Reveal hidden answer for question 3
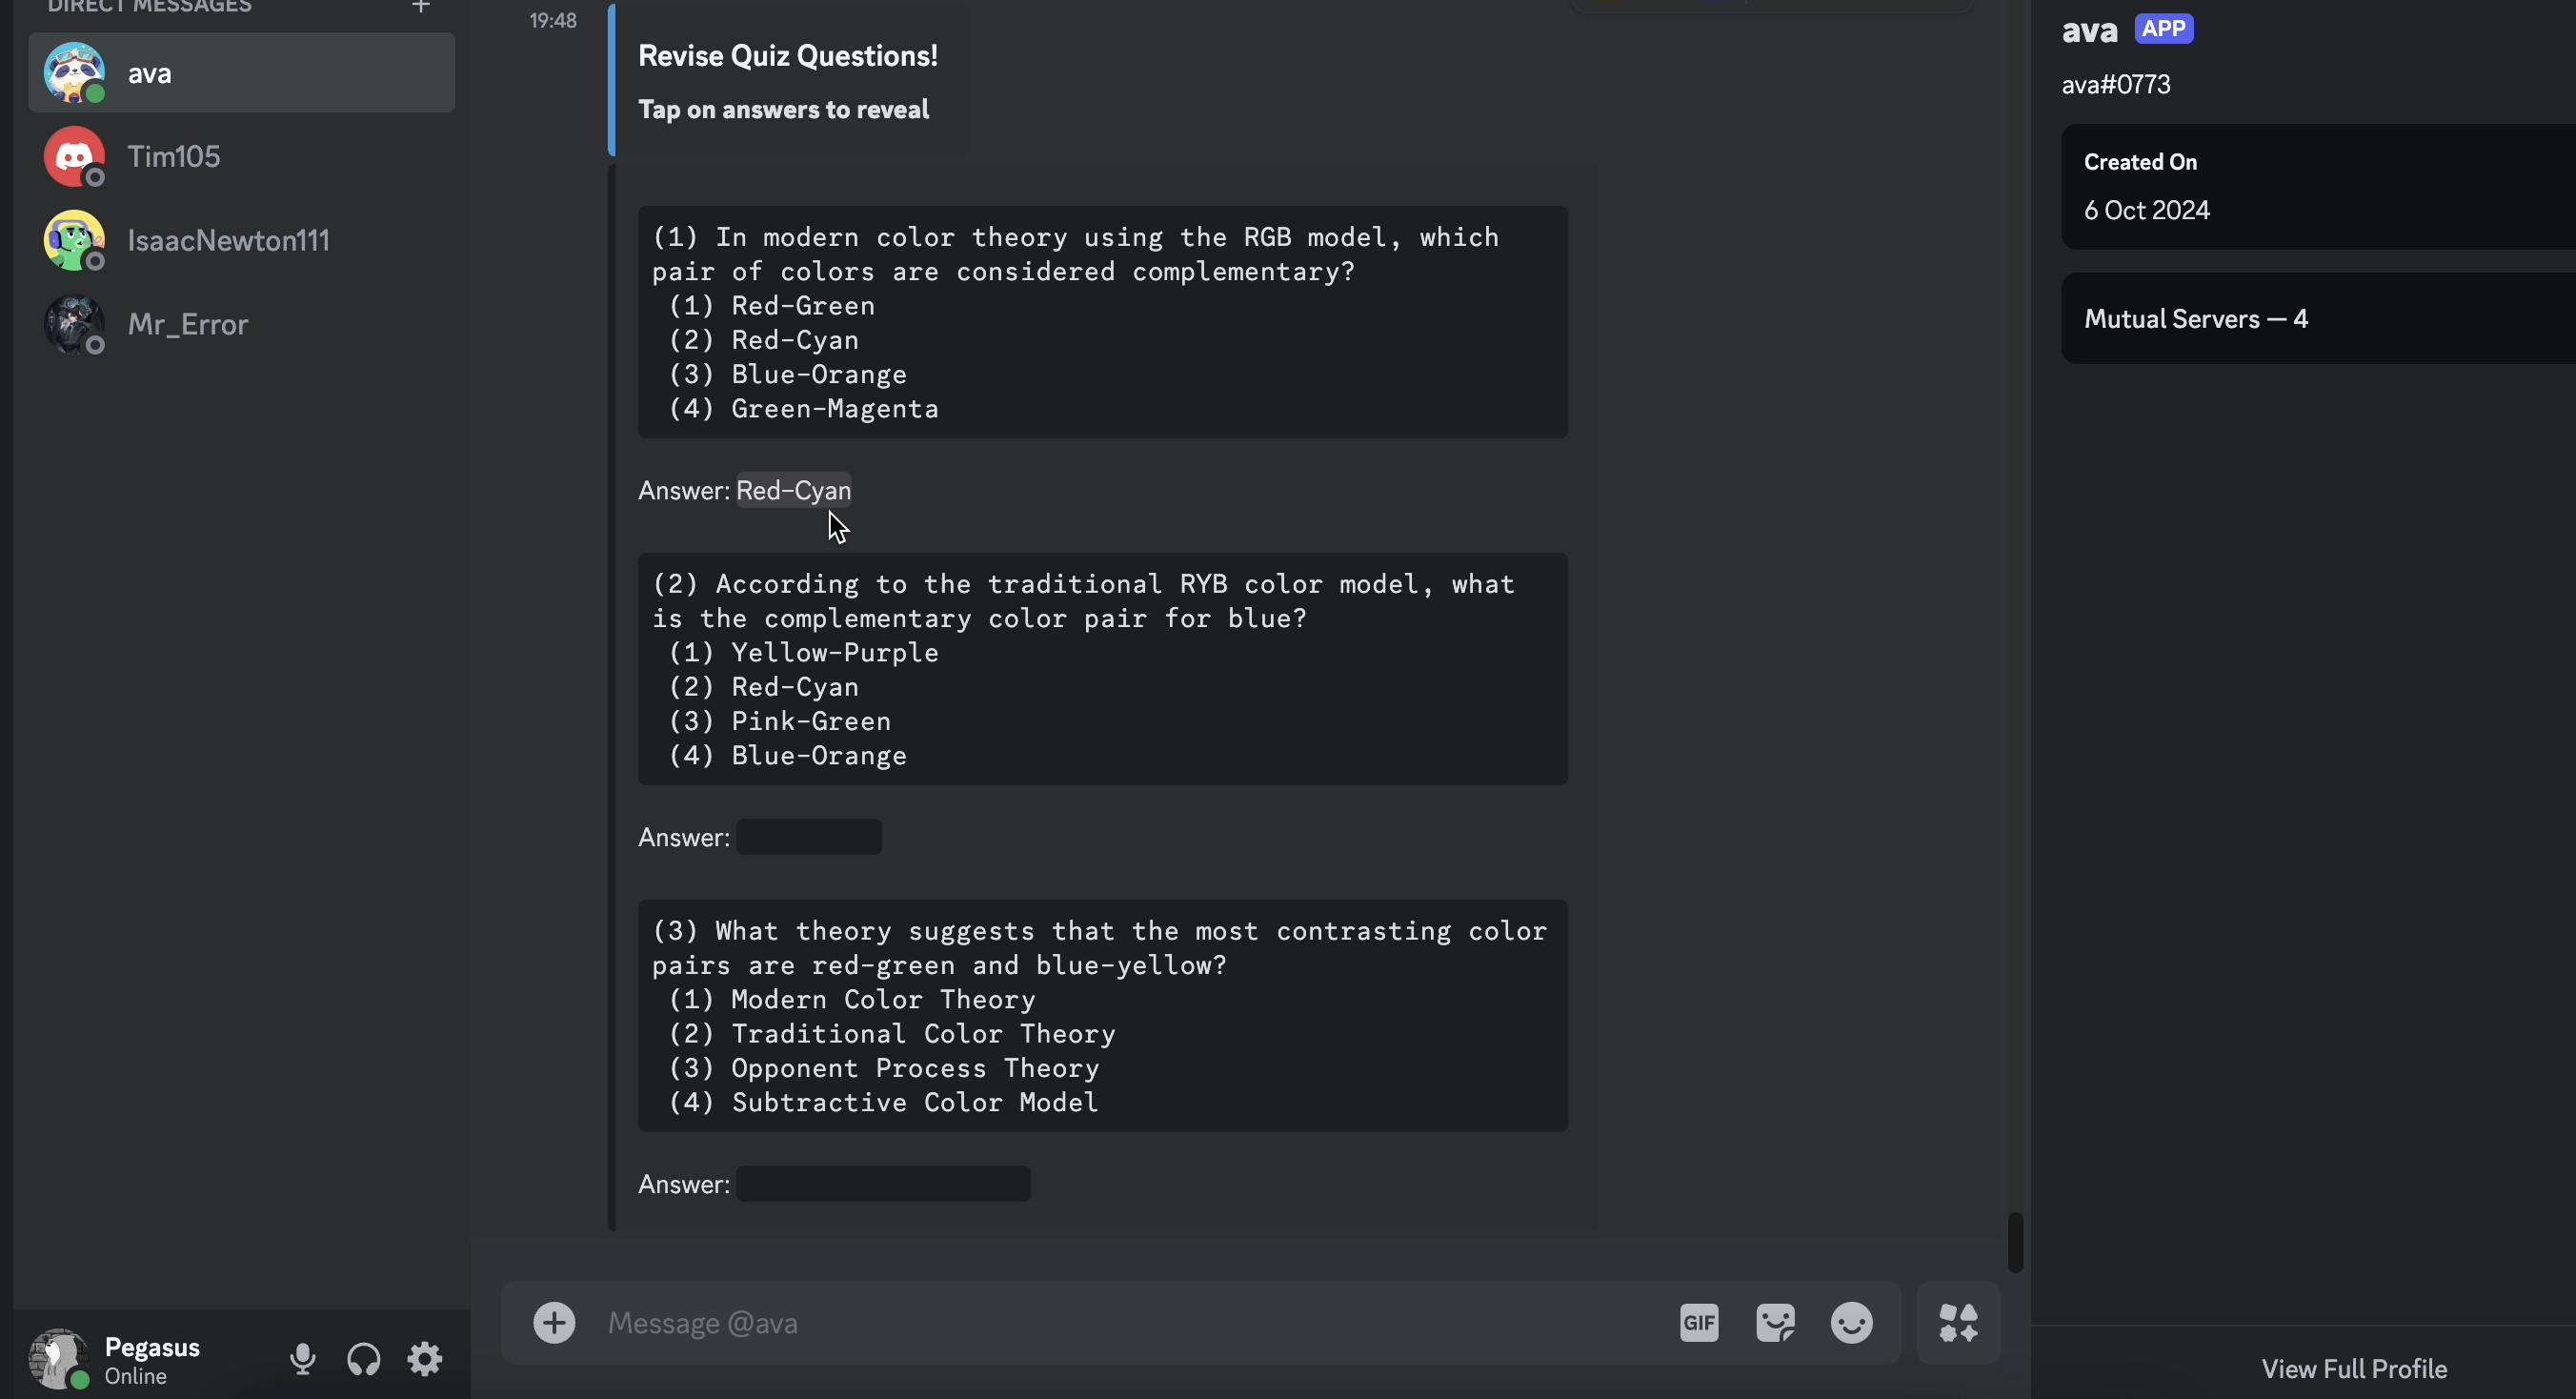Image resolution: width=2576 pixels, height=1399 pixels. click(x=882, y=1184)
